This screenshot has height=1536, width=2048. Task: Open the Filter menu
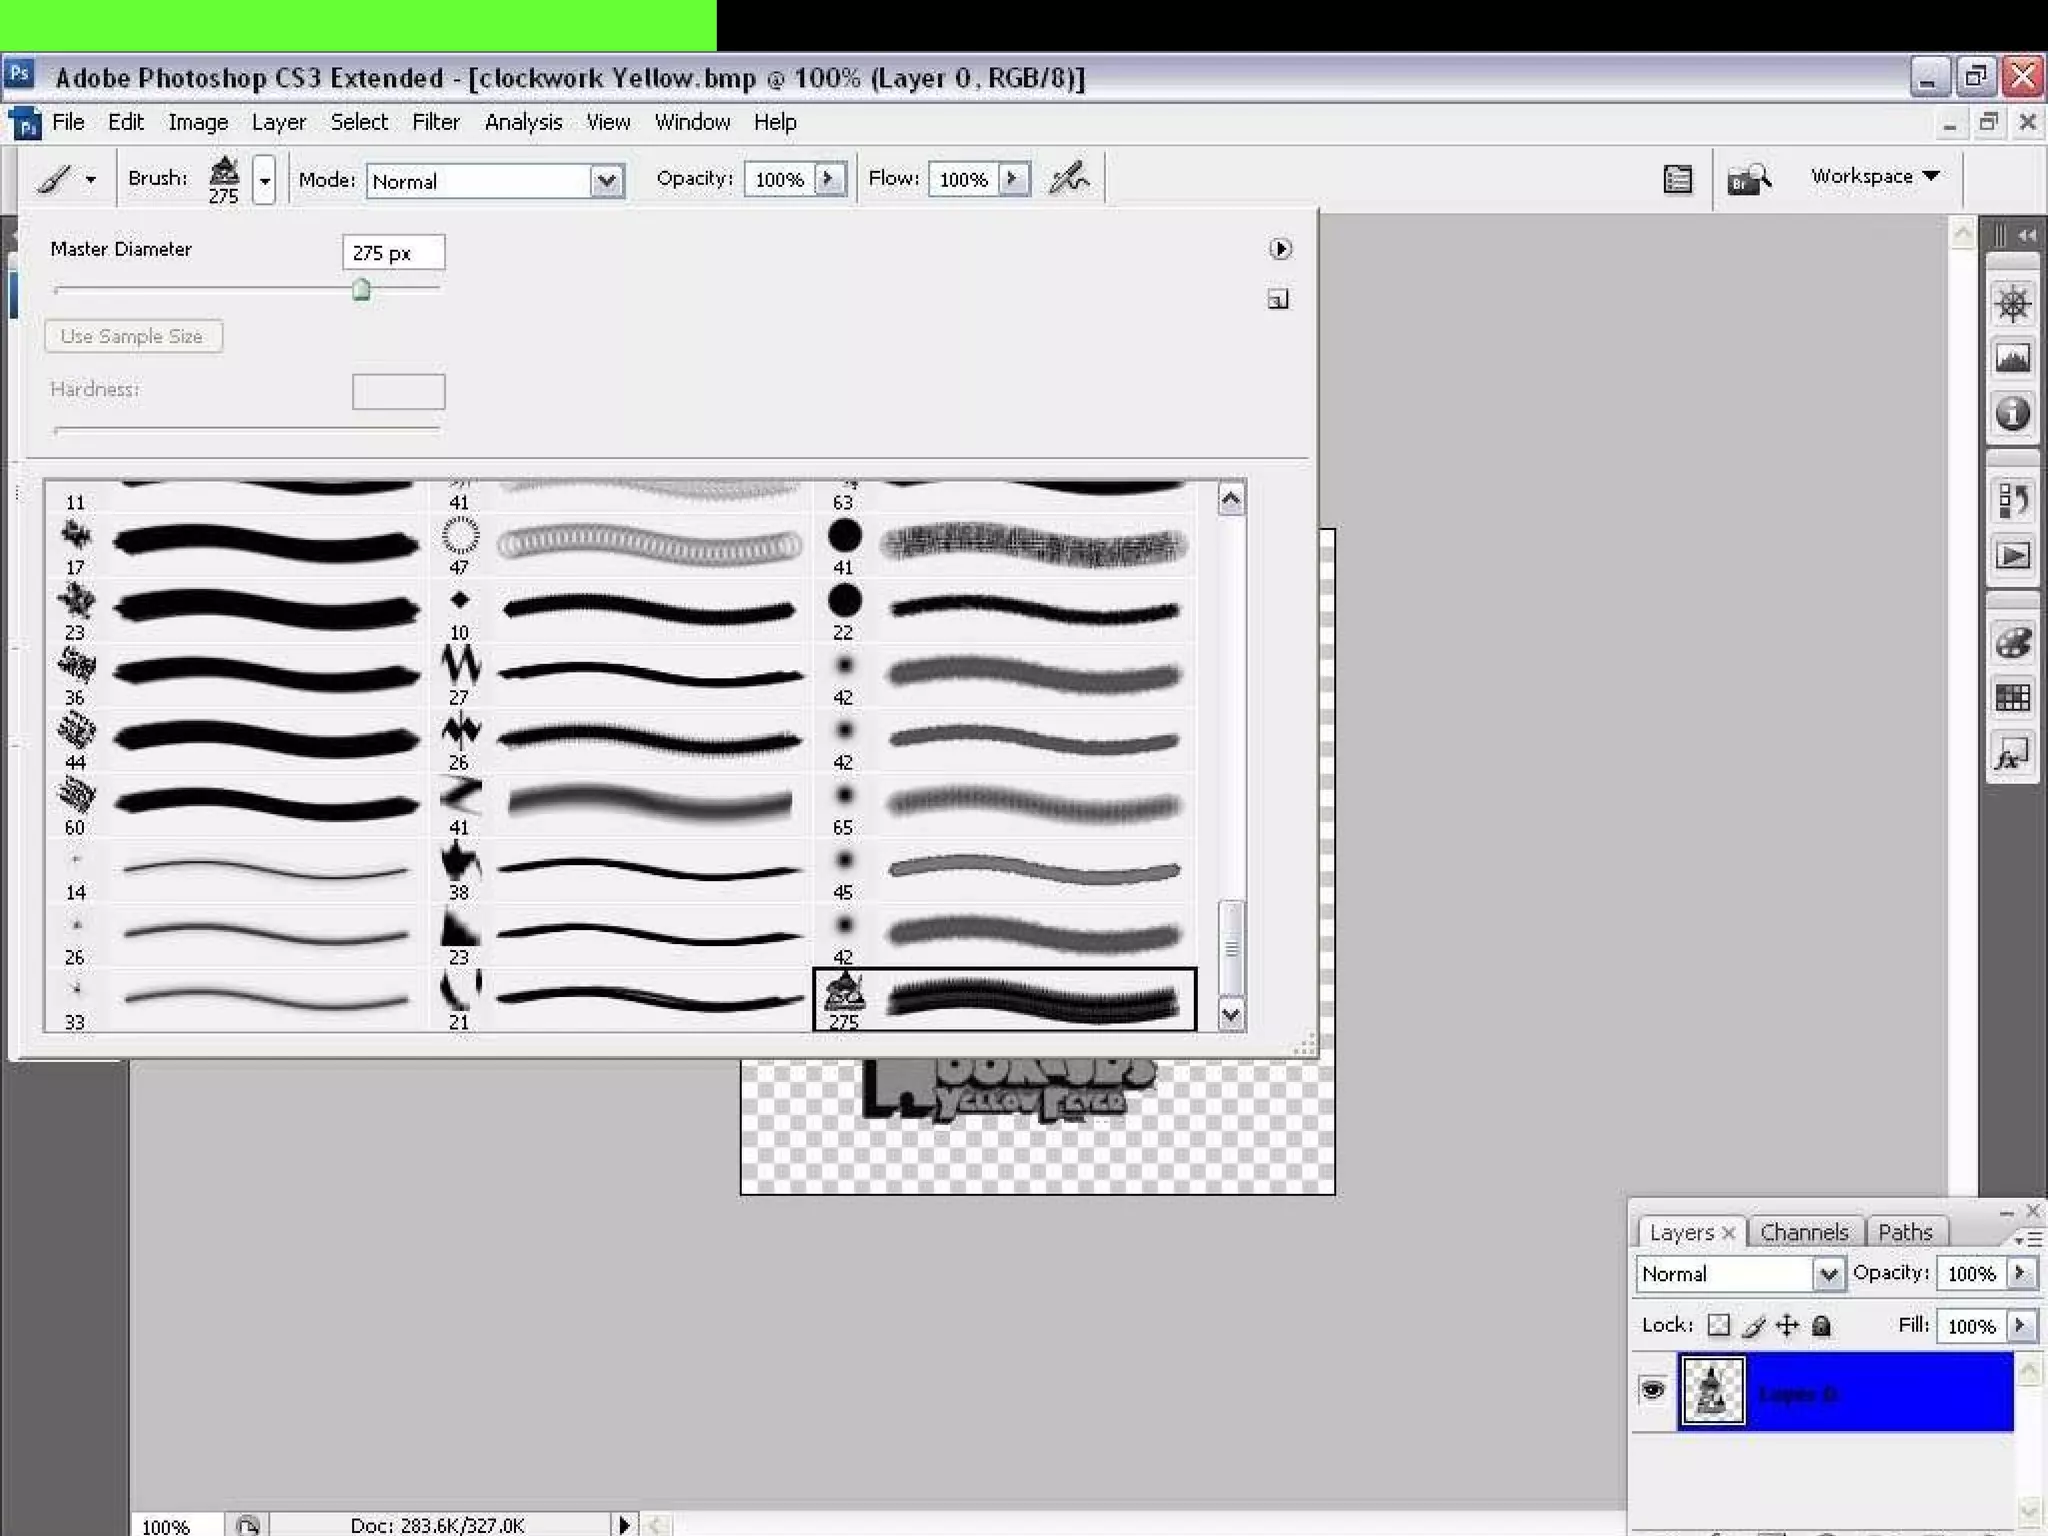tap(435, 122)
